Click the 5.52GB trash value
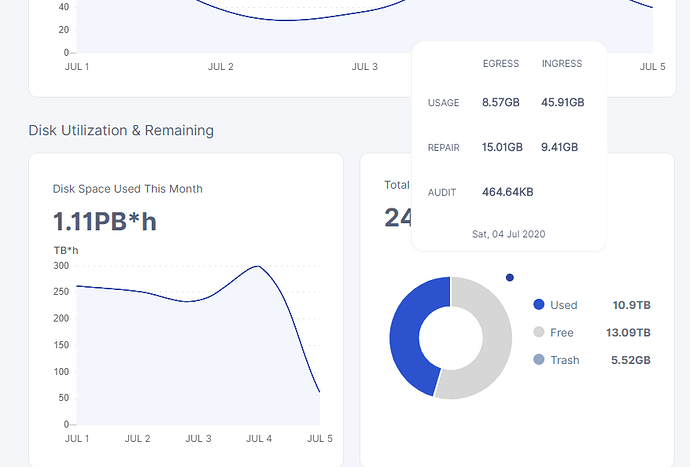This screenshot has height=467, width=690. (x=631, y=360)
